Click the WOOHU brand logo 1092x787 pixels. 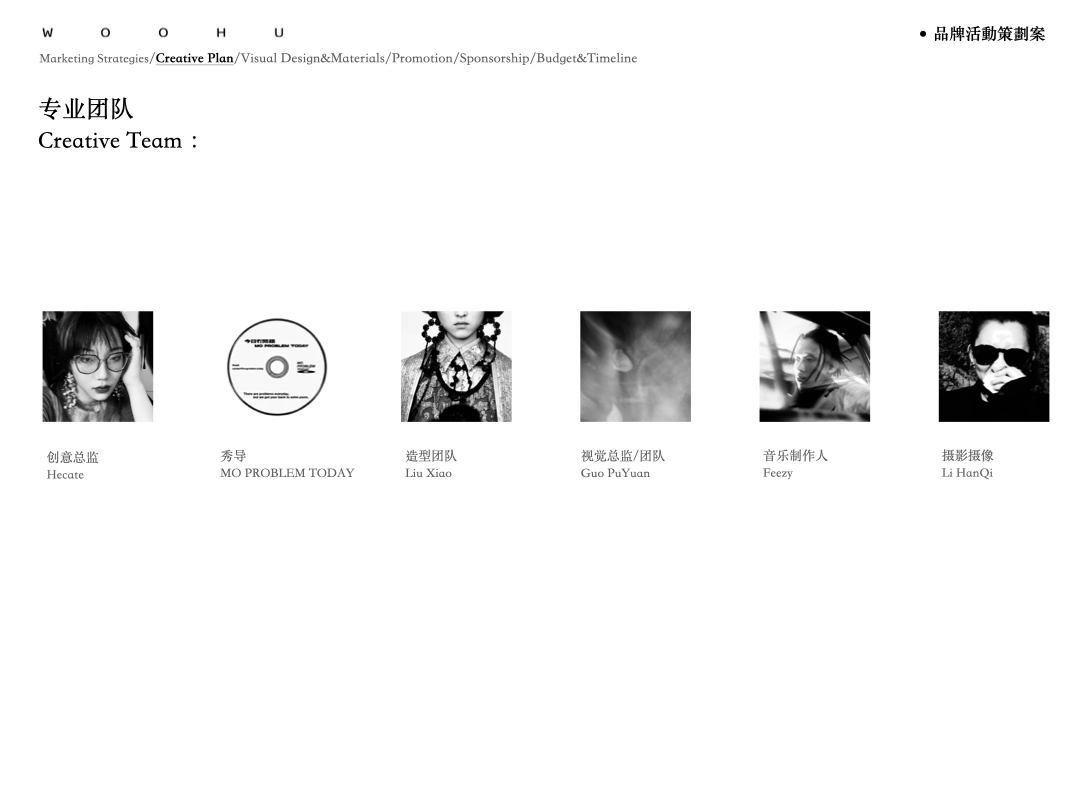click(x=163, y=33)
